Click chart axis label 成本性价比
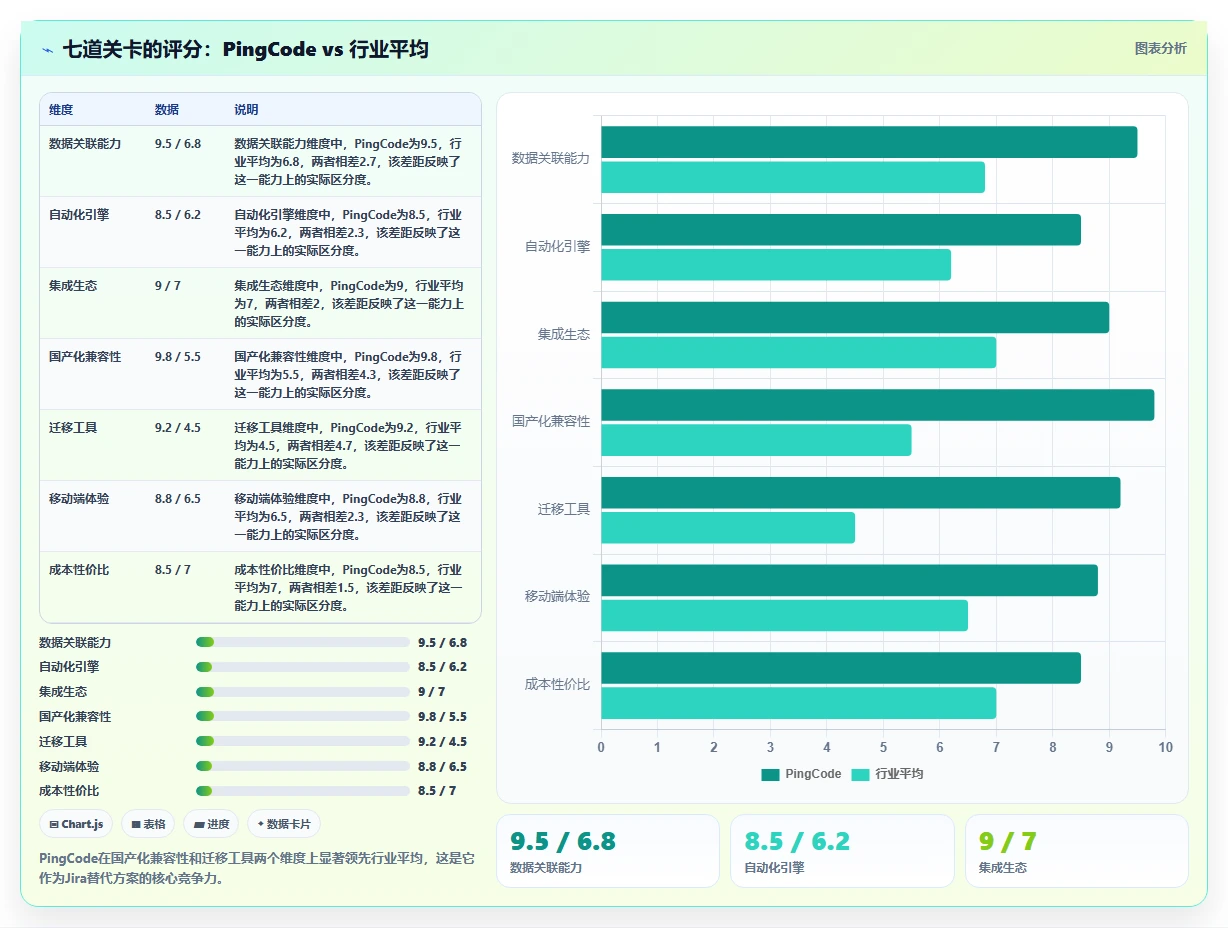Image resolution: width=1228 pixels, height=928 pixels. pos(558,684)
